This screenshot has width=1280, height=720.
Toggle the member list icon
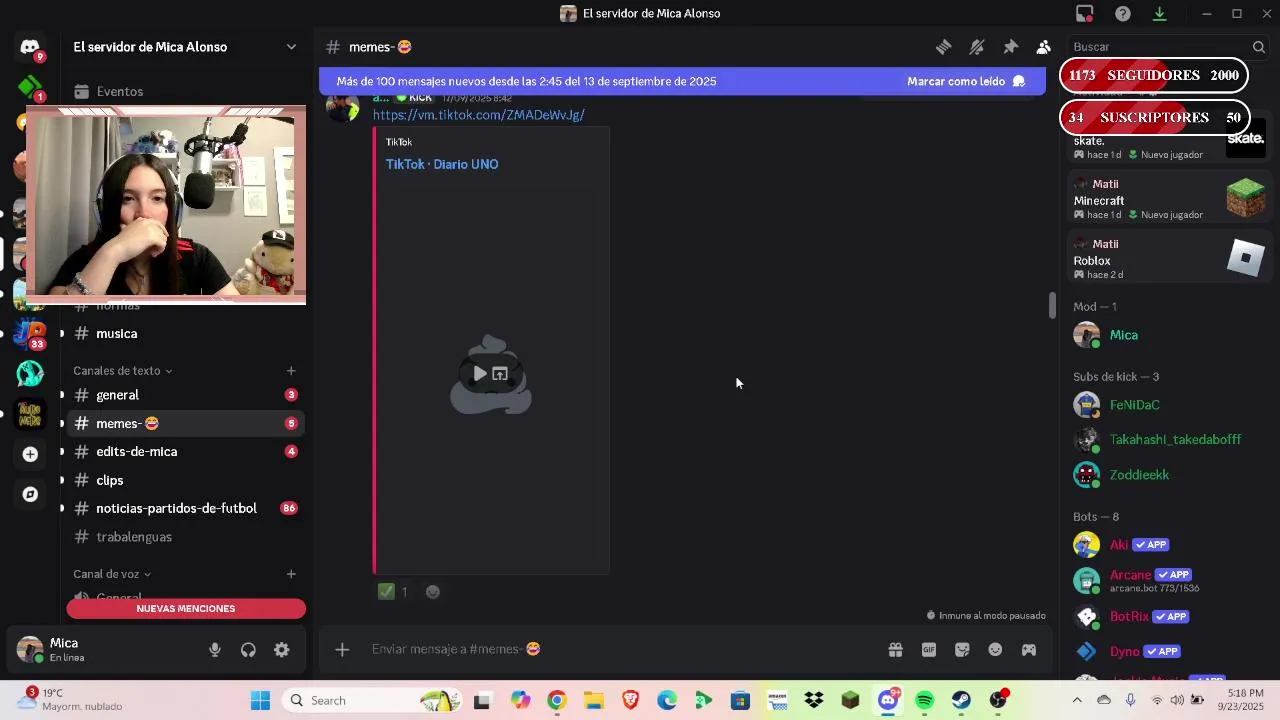[x=1043, y=47]
